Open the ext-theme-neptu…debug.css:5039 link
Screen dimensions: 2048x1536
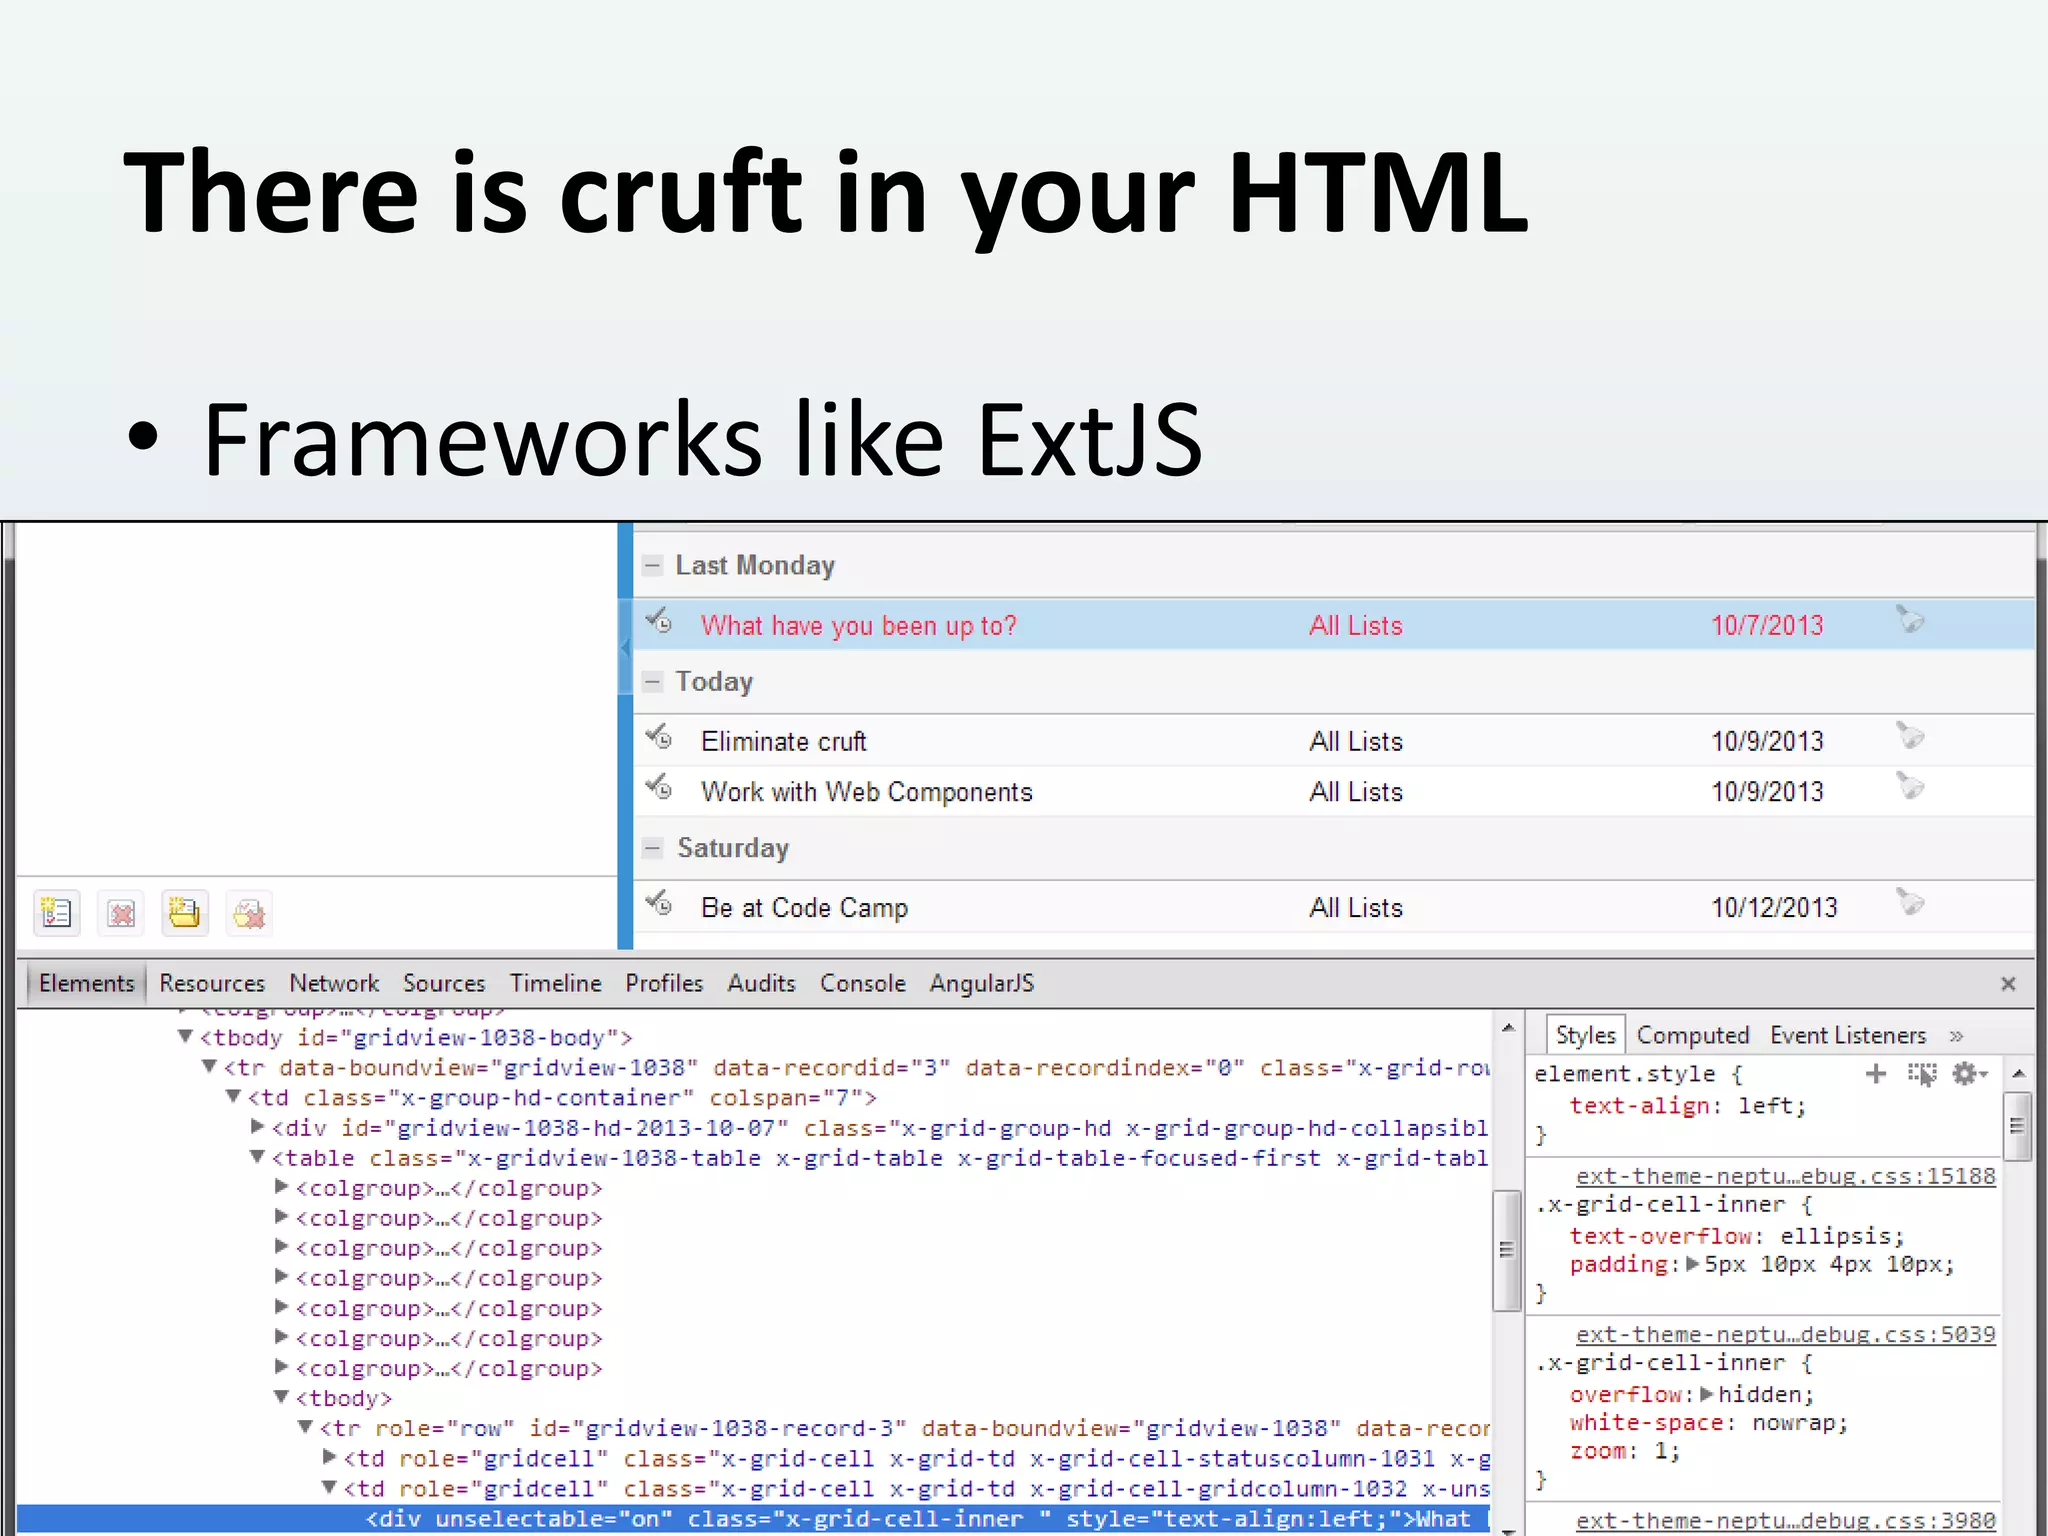[1785, 1334]
